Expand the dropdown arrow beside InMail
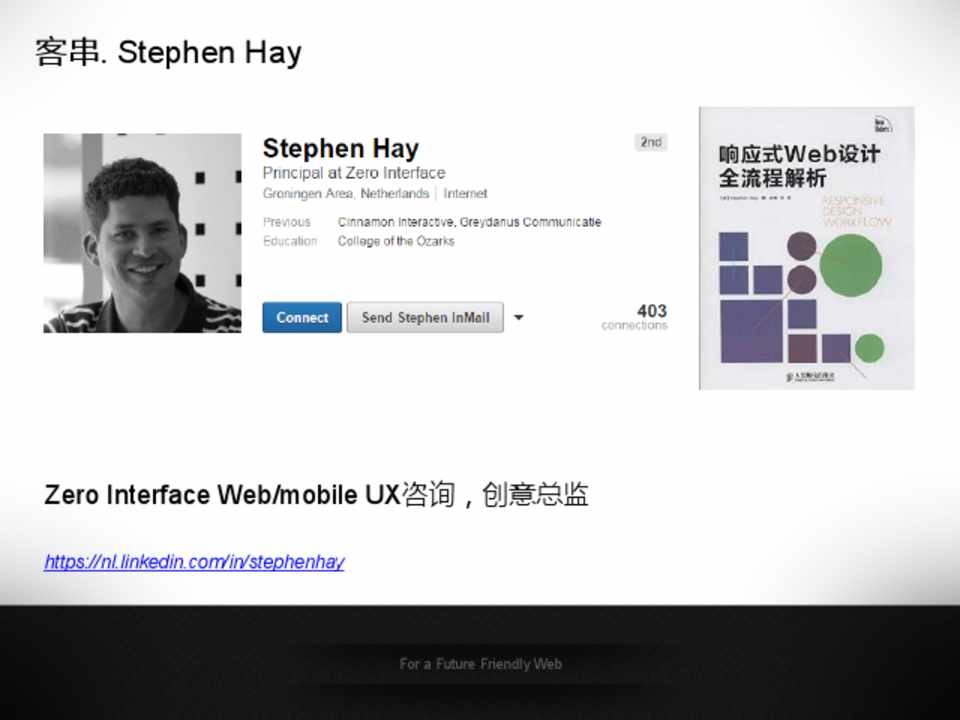This screenshot has width=960, height=720. coord(518,318)
